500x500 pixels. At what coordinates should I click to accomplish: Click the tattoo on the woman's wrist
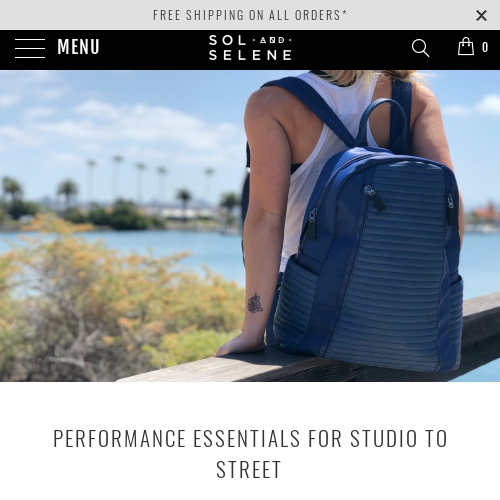coord(255,303)
